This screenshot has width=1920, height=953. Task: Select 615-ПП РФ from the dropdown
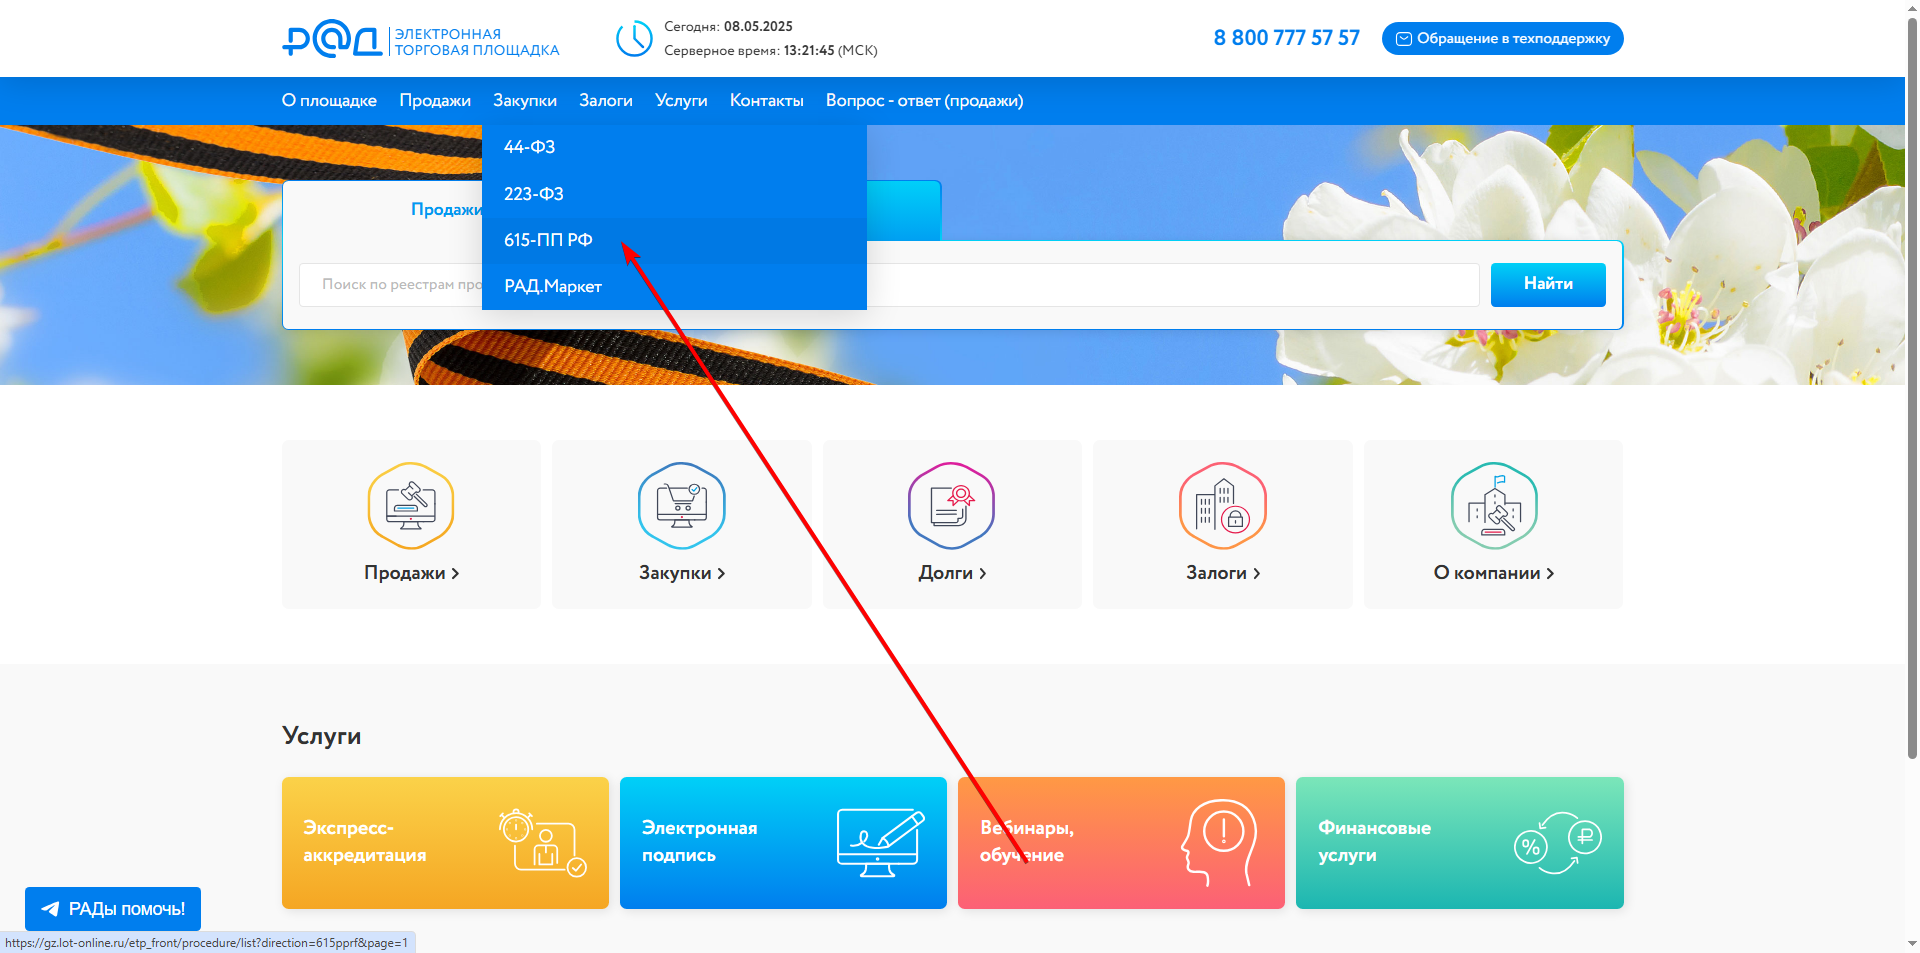(x=674, y=240)
